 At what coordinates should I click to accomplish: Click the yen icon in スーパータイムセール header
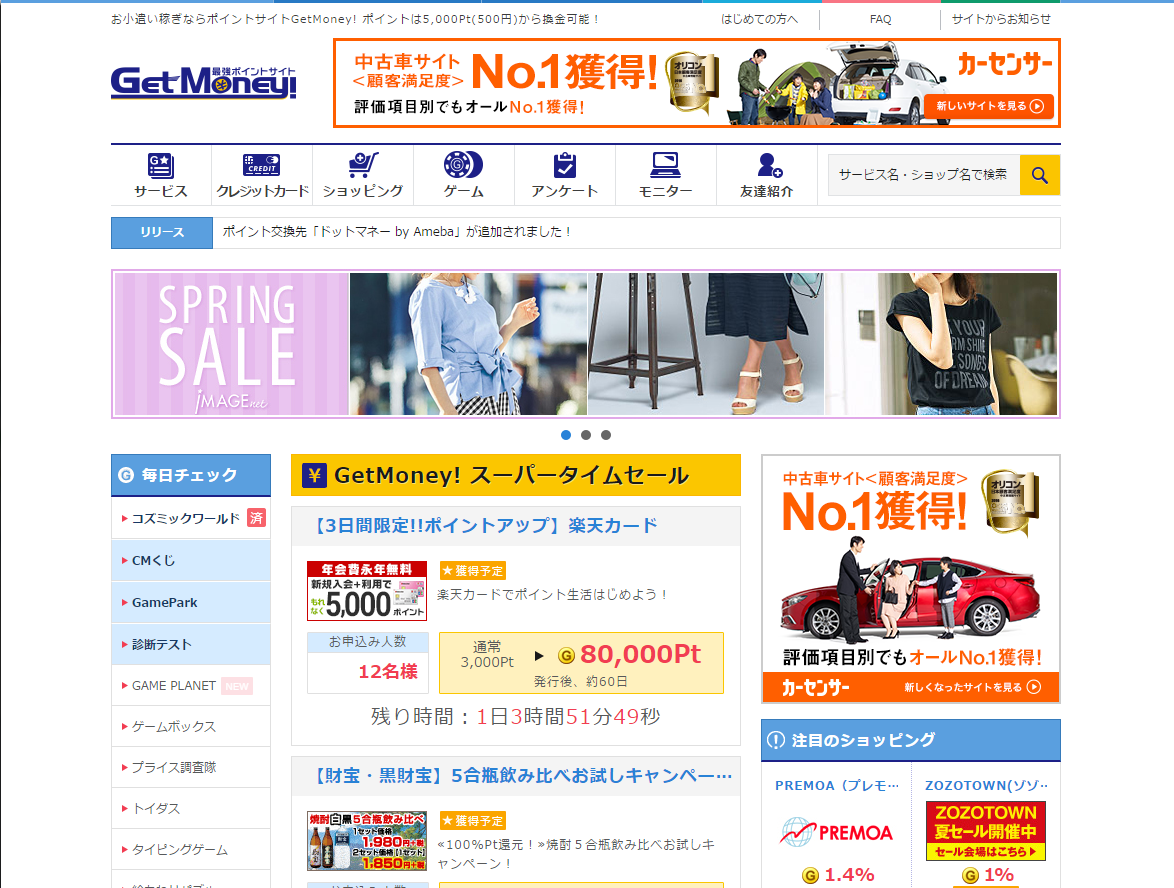pyautogui.click(x=314, y=475)
